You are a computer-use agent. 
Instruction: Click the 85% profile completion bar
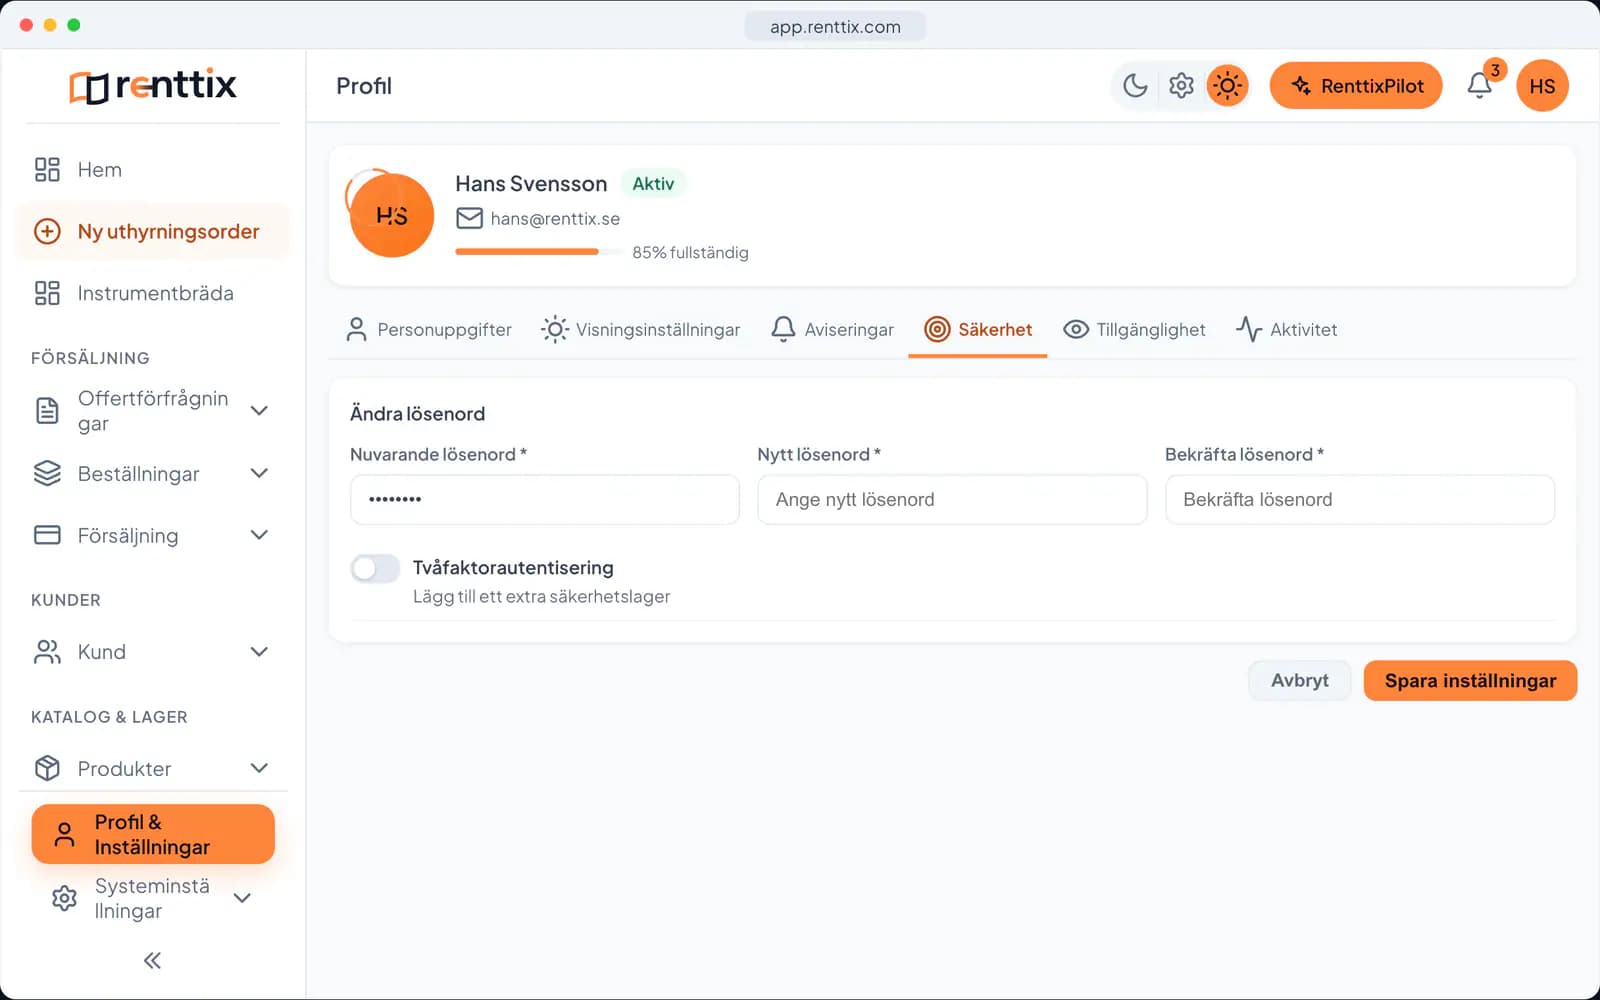pos(540,252)
